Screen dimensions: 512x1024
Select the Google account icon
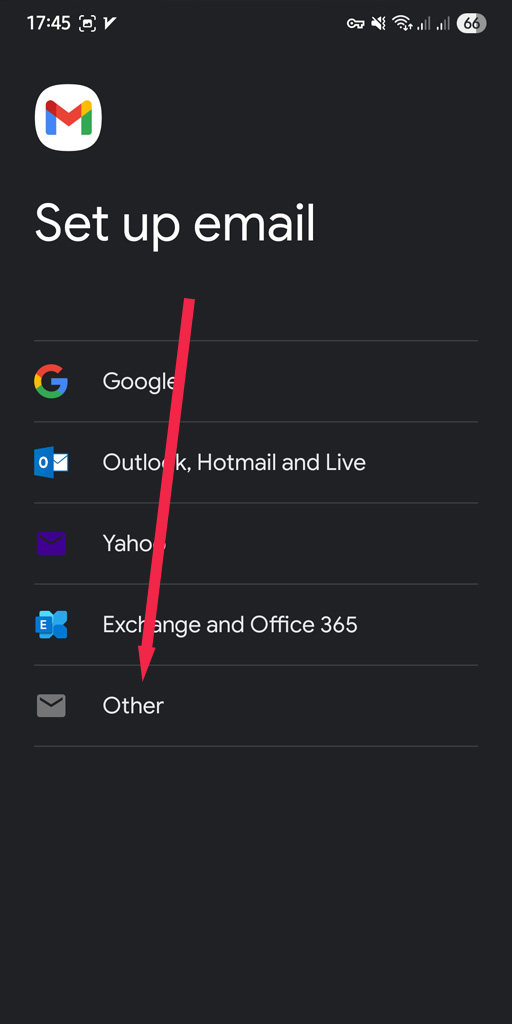click(51, 381)
